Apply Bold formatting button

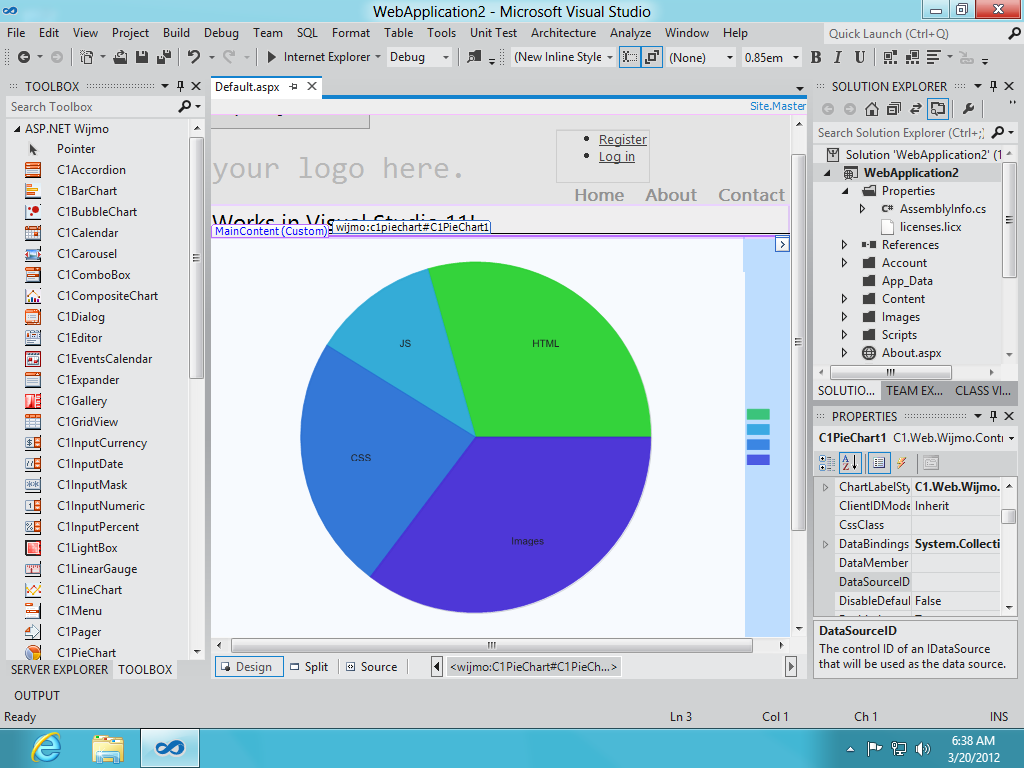816,57
